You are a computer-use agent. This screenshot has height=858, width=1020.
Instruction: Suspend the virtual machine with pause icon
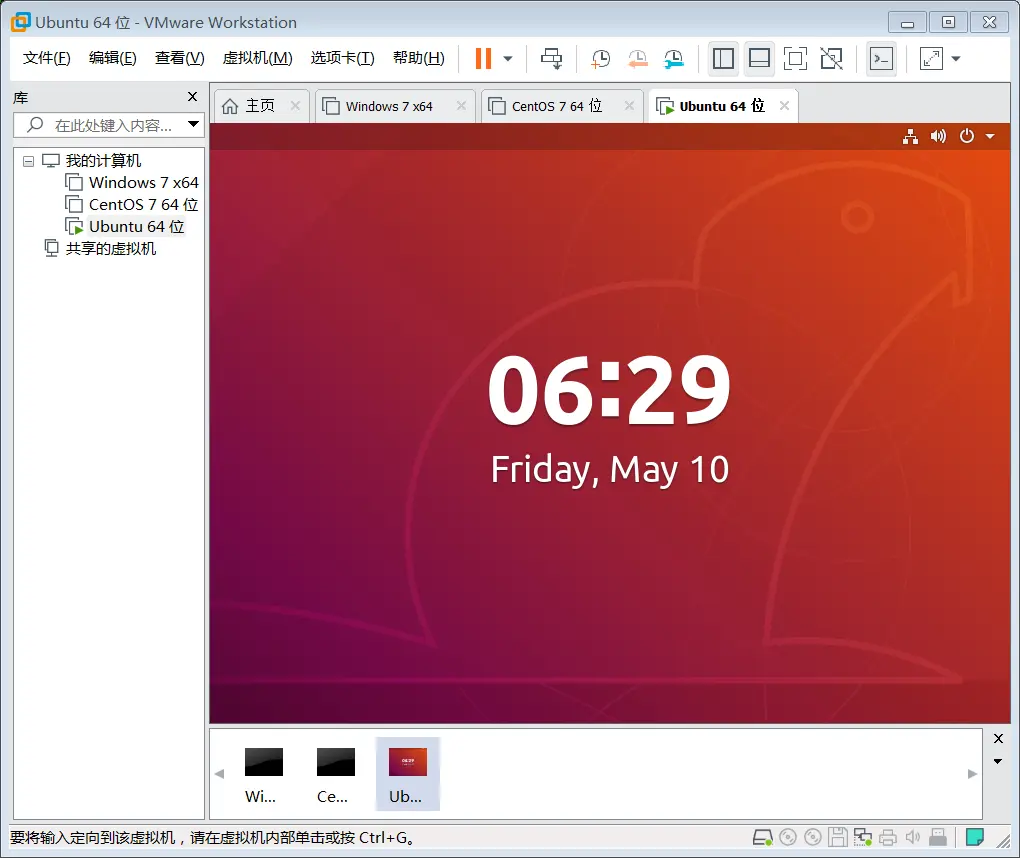click(x=484, y=58)
